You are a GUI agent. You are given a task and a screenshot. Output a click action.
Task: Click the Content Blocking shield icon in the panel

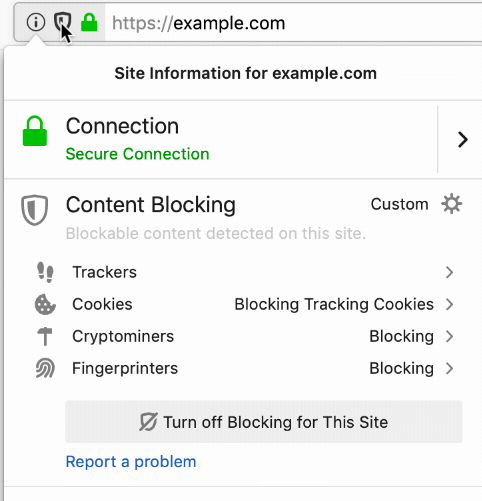click(35, 210)
